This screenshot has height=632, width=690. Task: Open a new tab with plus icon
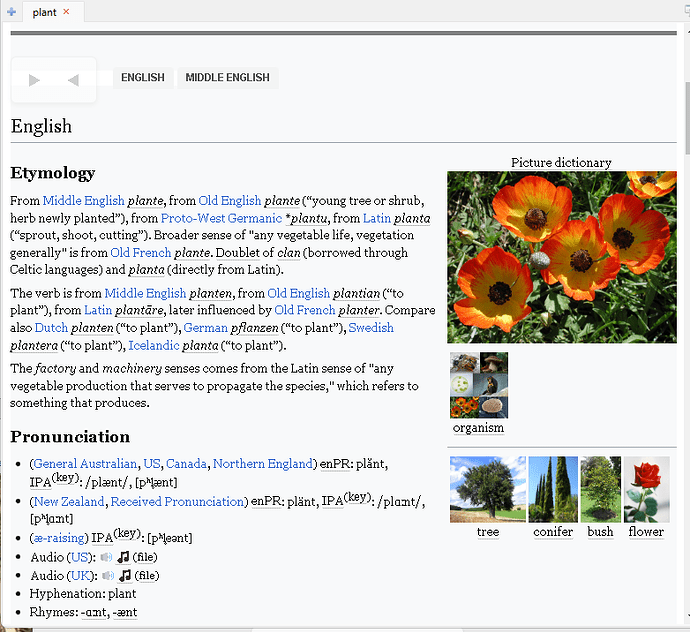[x=12, y=12]
